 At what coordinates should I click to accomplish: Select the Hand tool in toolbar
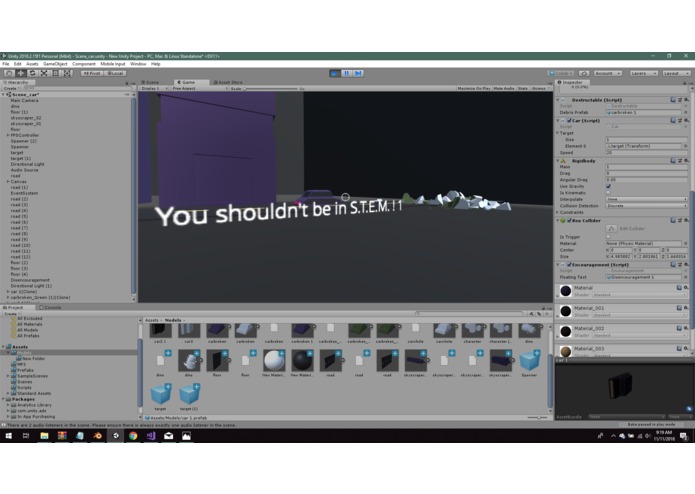click(x=9, y=73)
